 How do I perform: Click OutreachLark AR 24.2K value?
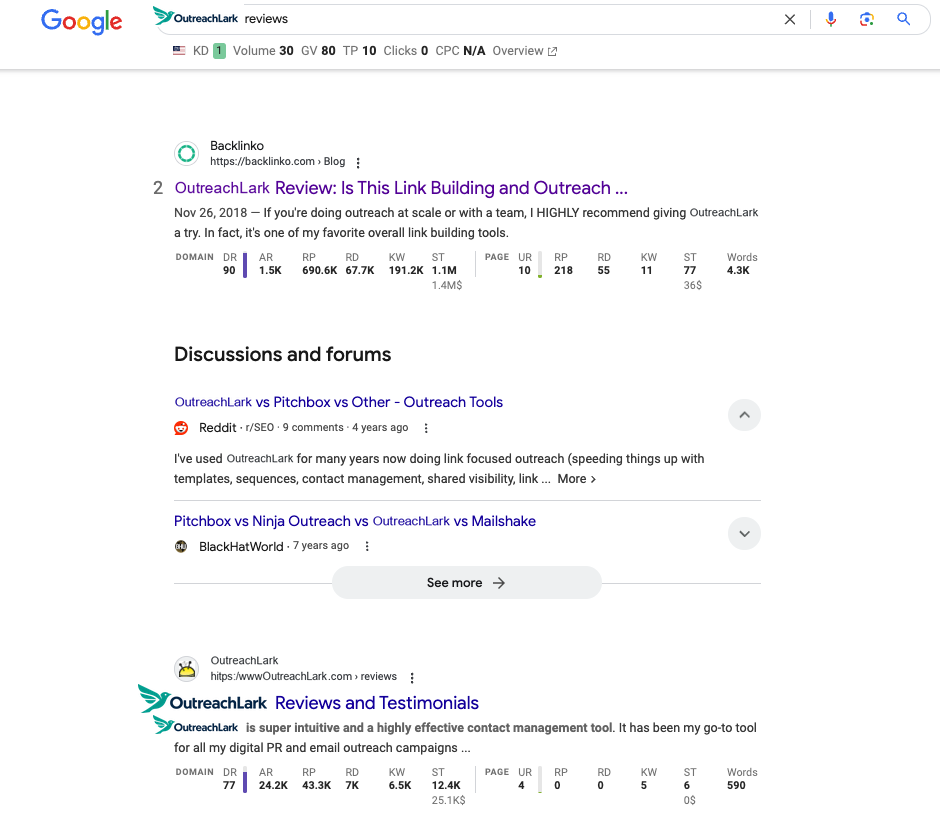(x=273, y=786)
